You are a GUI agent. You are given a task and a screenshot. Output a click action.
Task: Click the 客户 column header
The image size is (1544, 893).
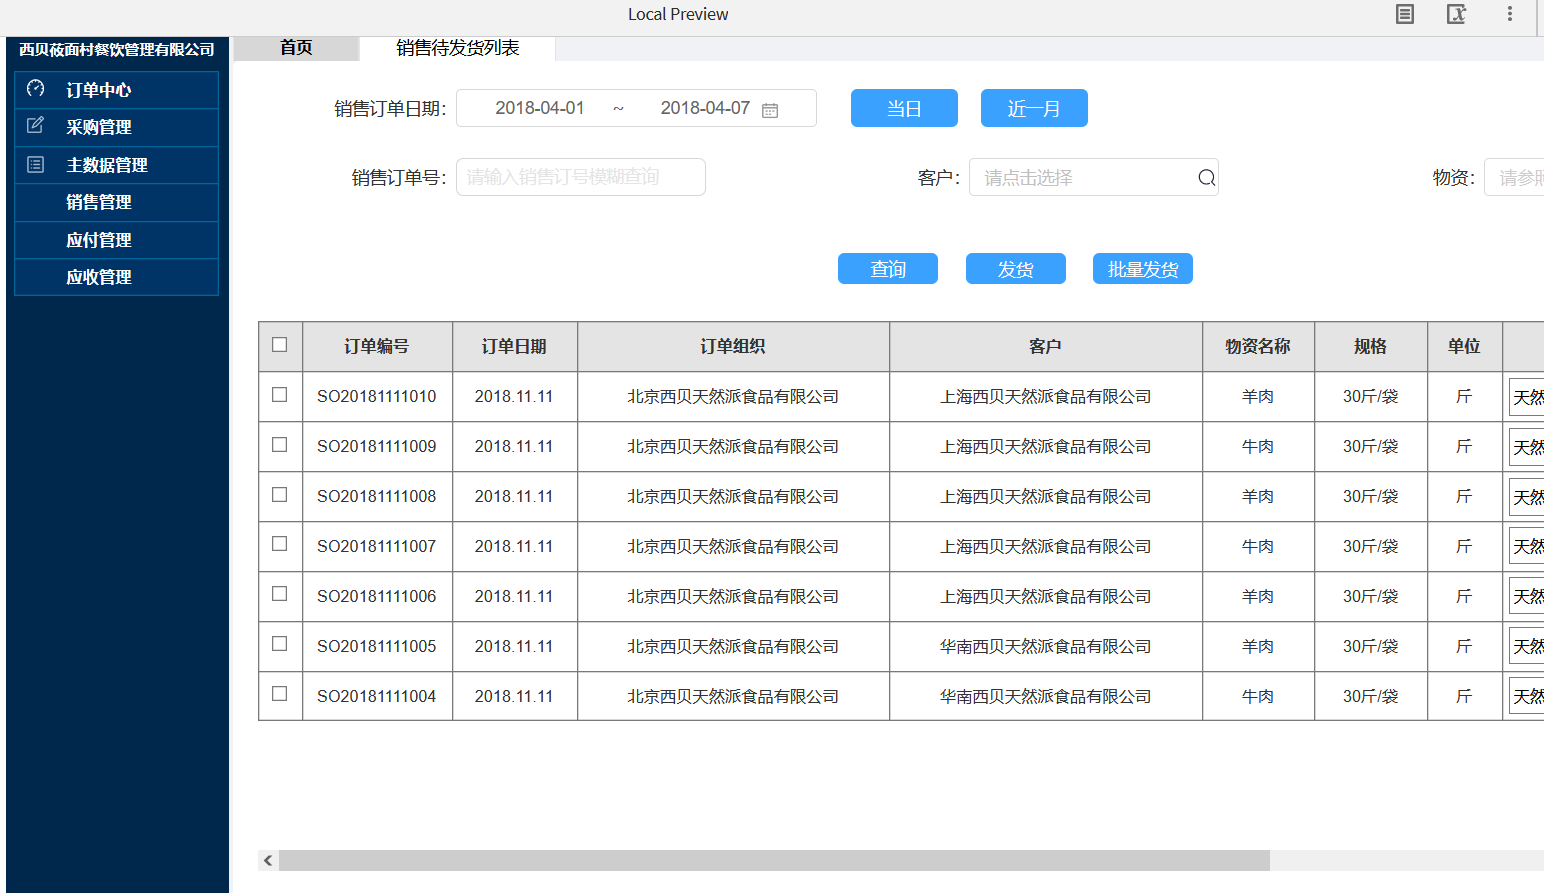[x=1045, y=346]
